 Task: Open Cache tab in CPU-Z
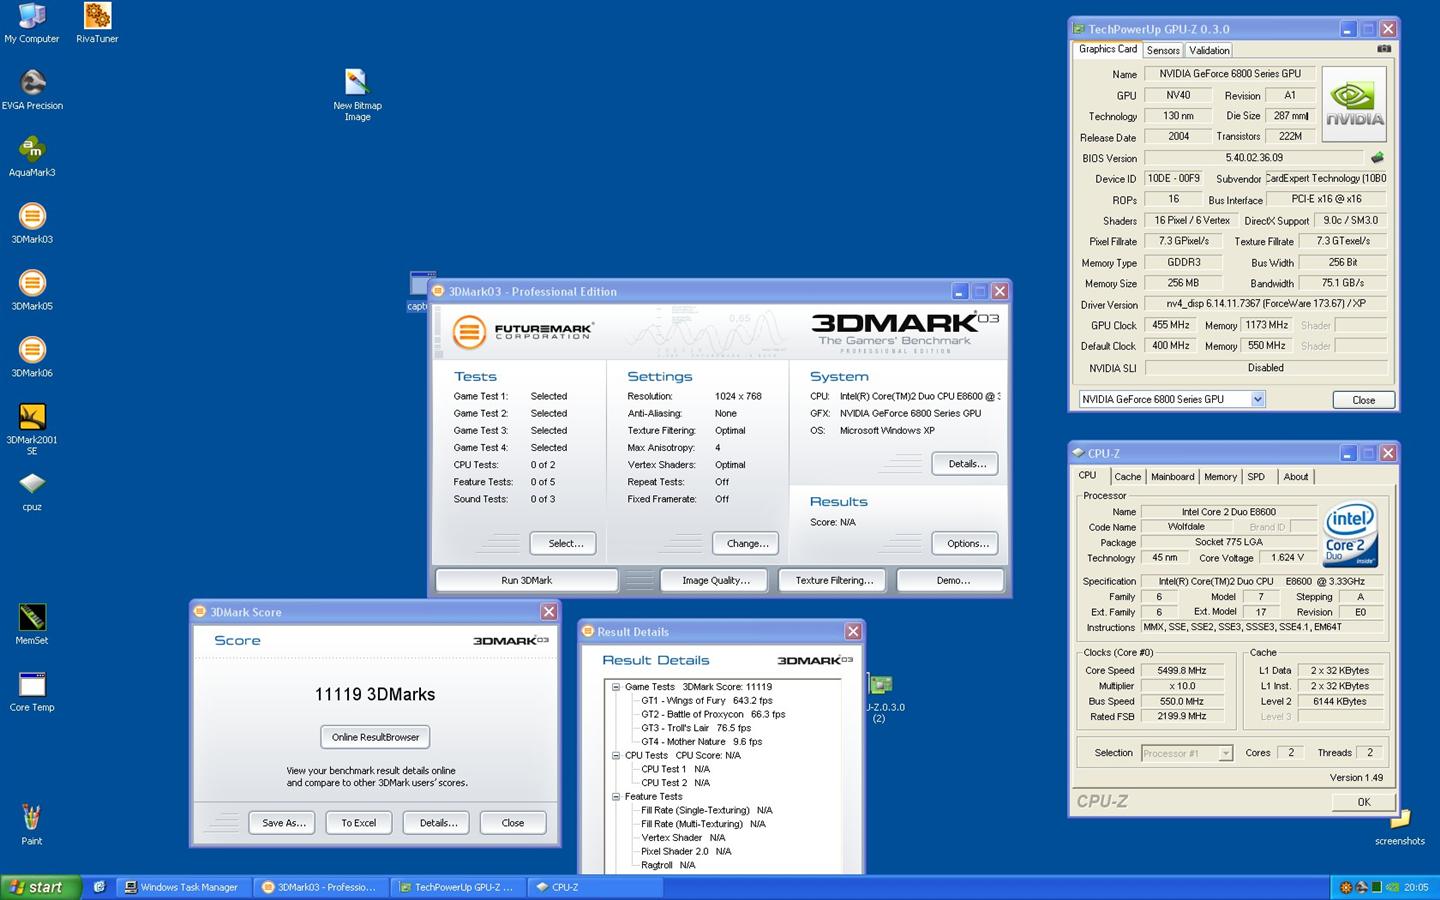pyautogui.click(x=1127, y=477)
